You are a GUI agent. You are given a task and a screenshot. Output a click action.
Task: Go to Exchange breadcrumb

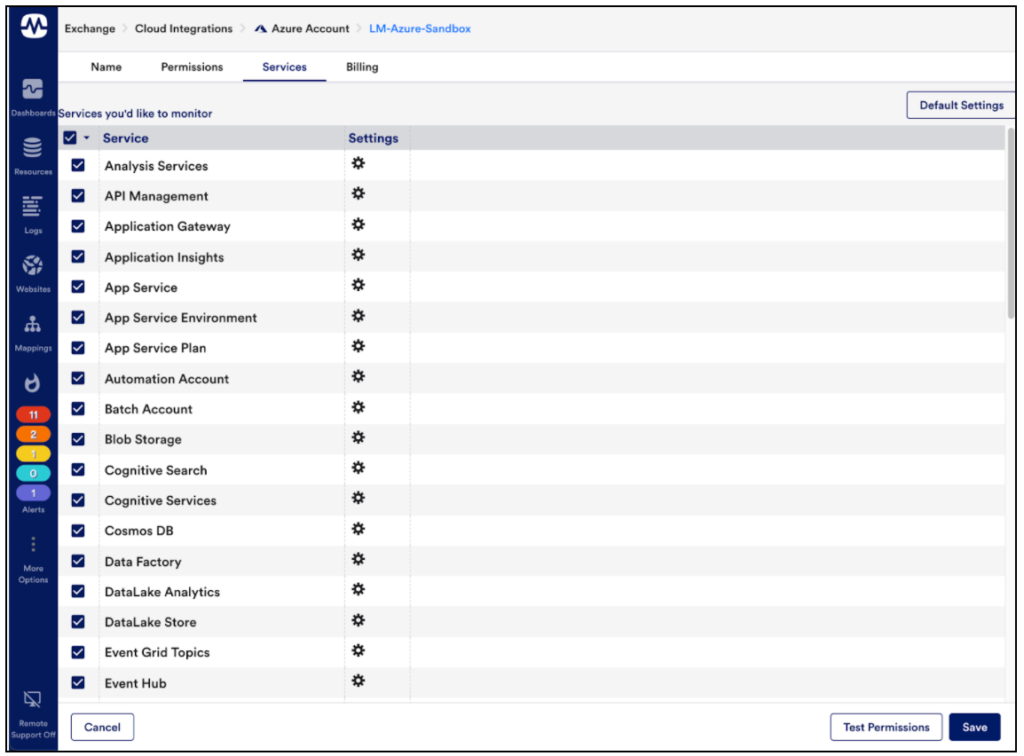tap(89, 29)
